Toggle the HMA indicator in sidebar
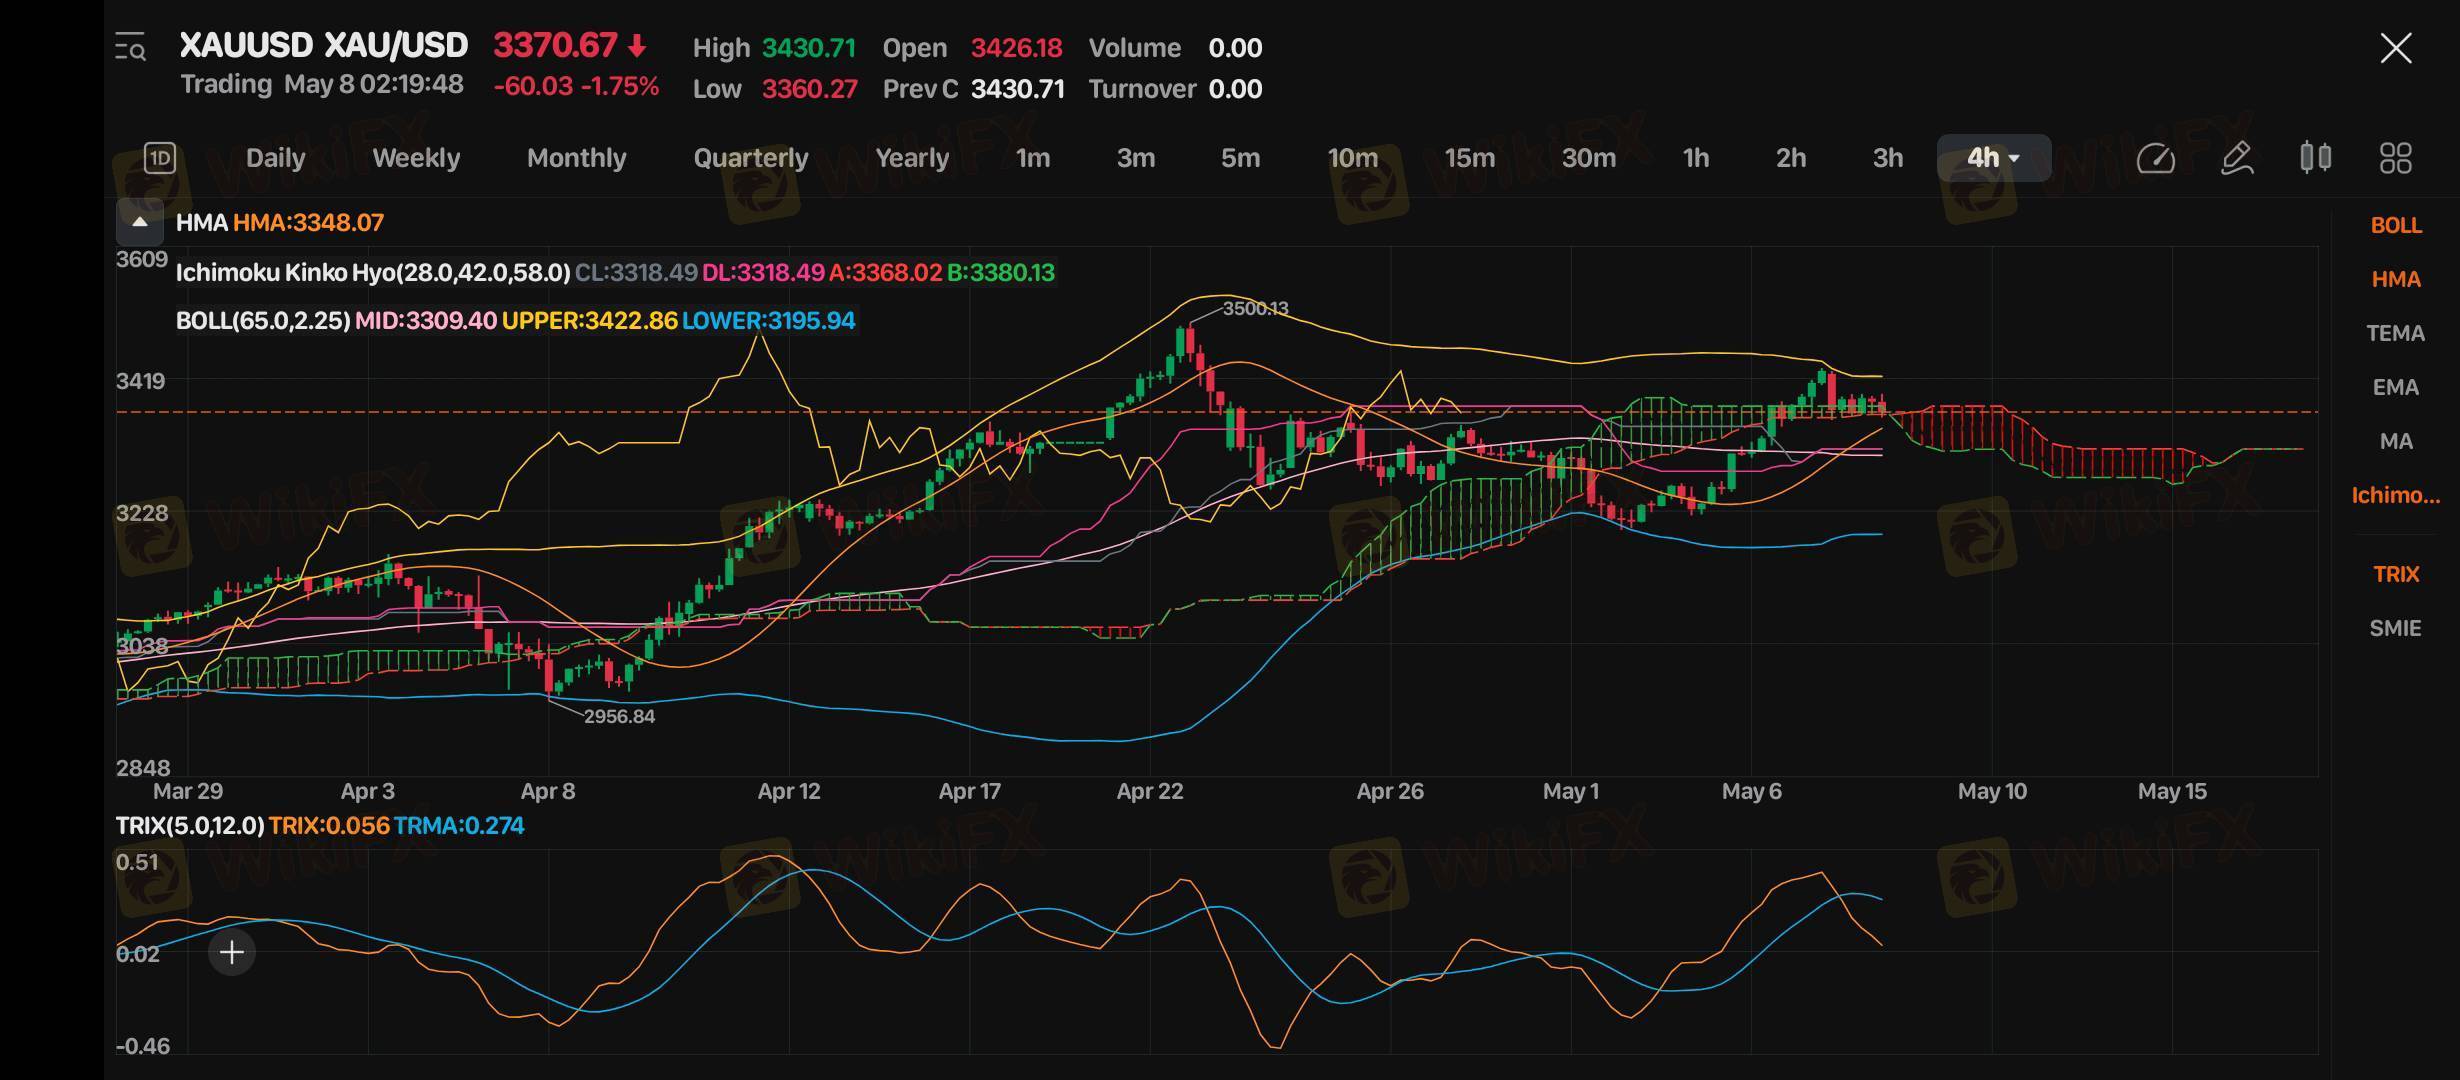Screen dimensions: 2460x1080 coord(2395,279)
